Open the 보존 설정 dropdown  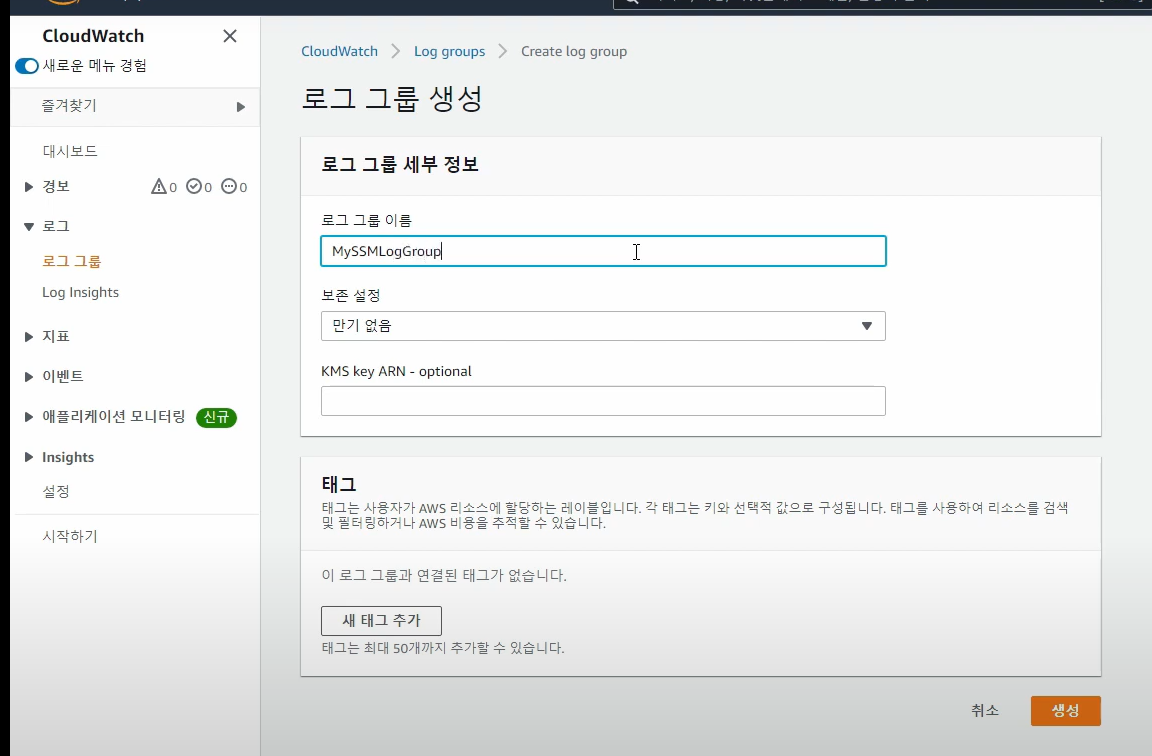click(603, 326)
